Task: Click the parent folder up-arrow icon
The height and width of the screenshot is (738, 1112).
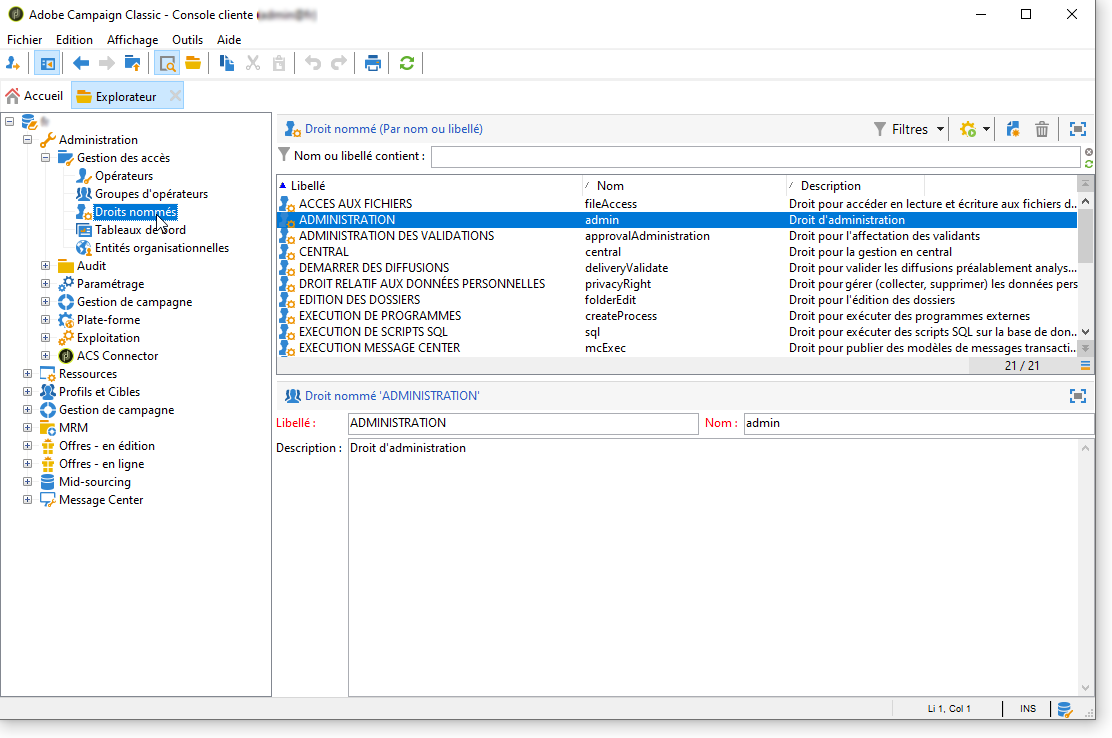Action: click(132, 63)
